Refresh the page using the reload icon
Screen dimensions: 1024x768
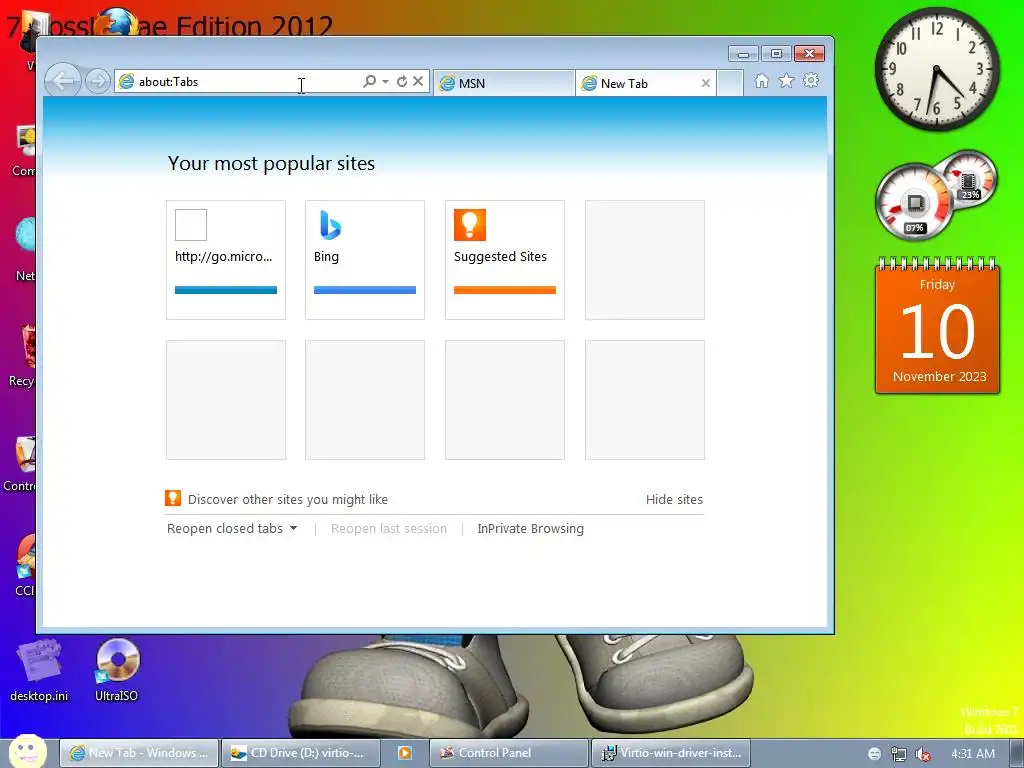click(402, 81)
